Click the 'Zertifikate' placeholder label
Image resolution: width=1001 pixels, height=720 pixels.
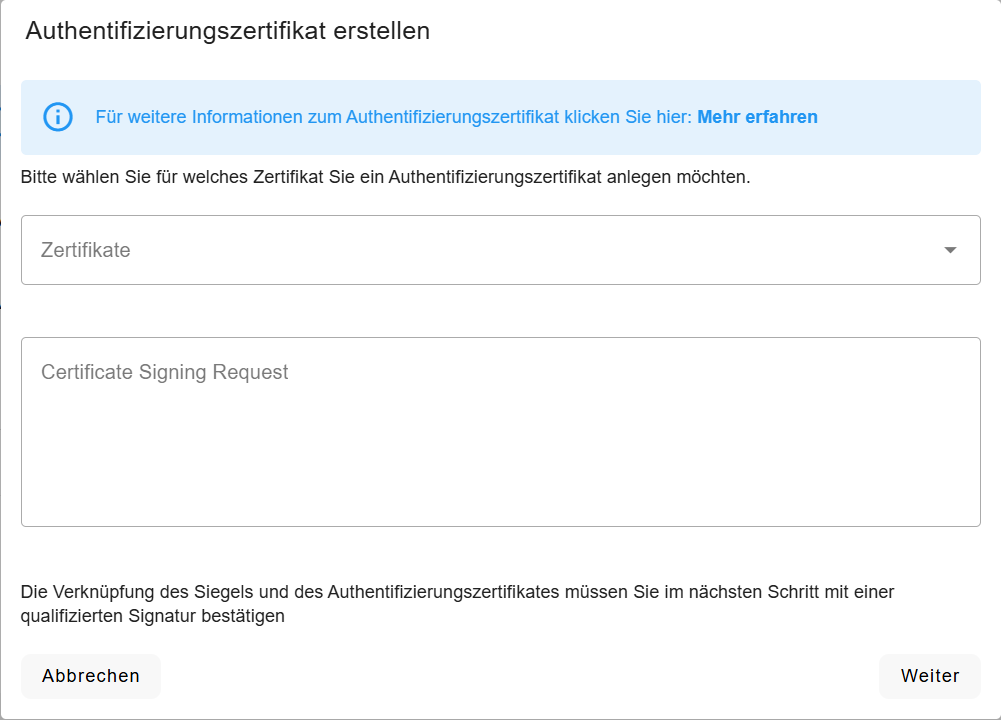click(86, 250)
